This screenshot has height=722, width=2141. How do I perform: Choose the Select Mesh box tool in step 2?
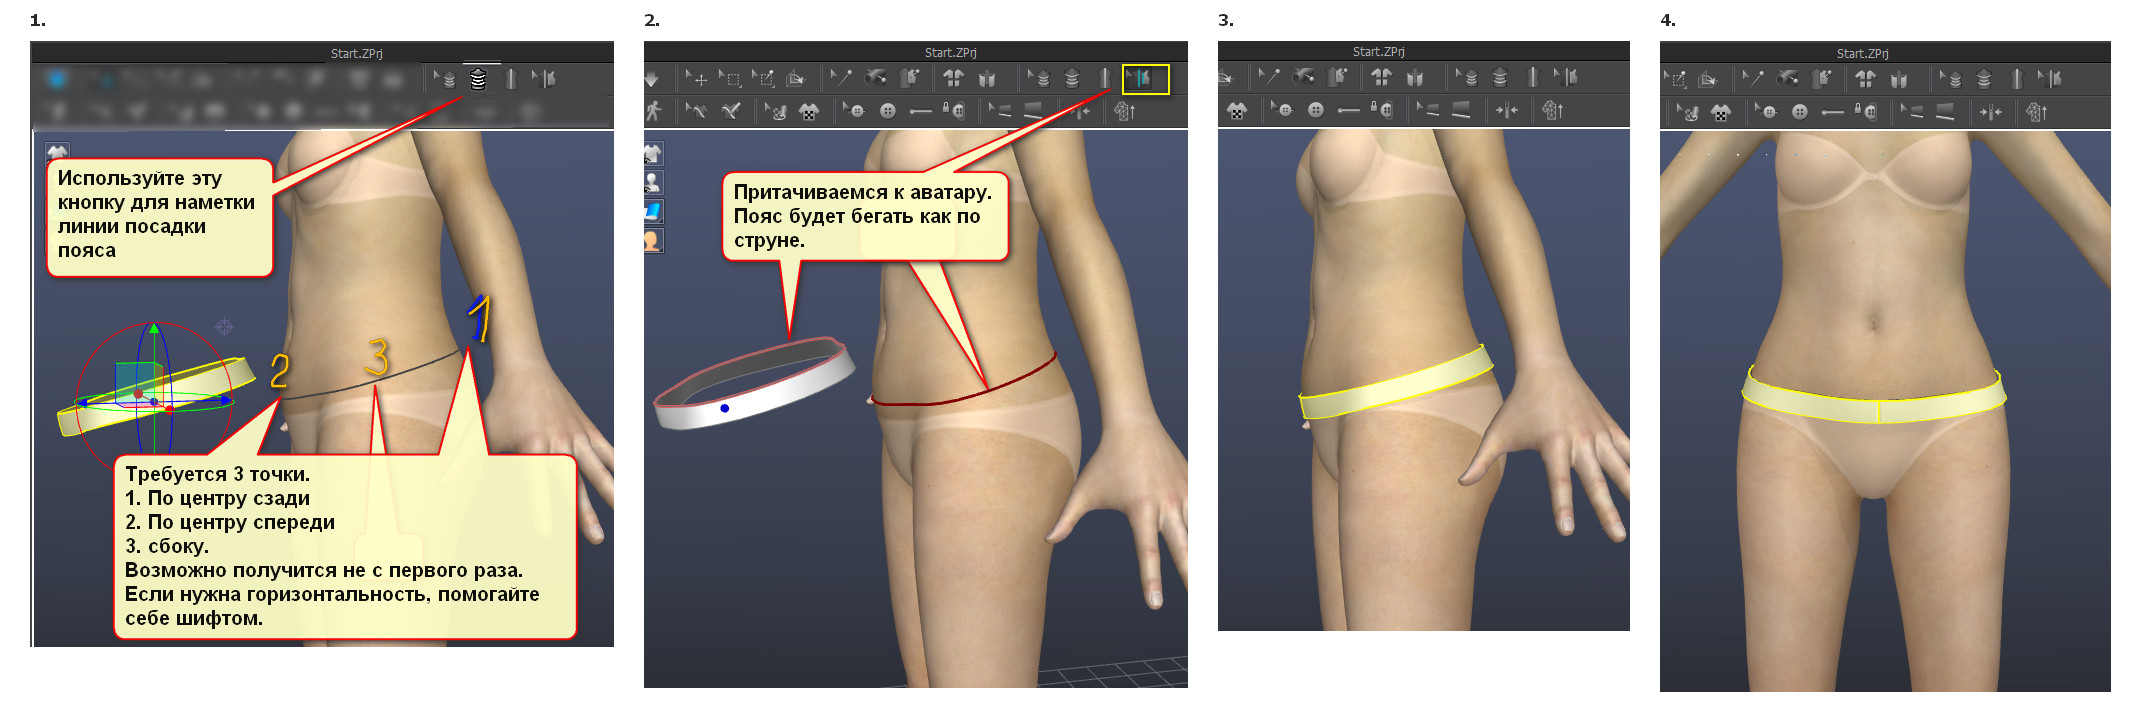coord(730,78)
